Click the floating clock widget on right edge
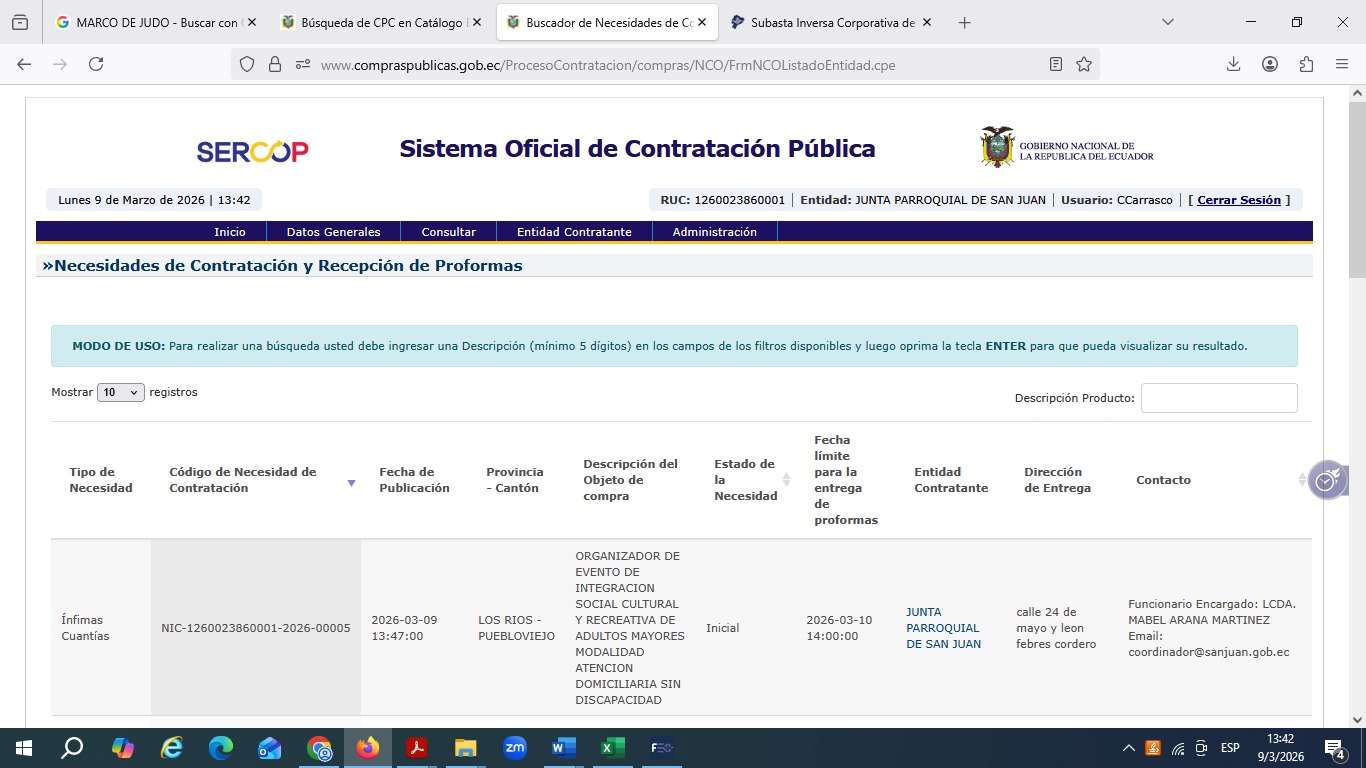 1326,480
